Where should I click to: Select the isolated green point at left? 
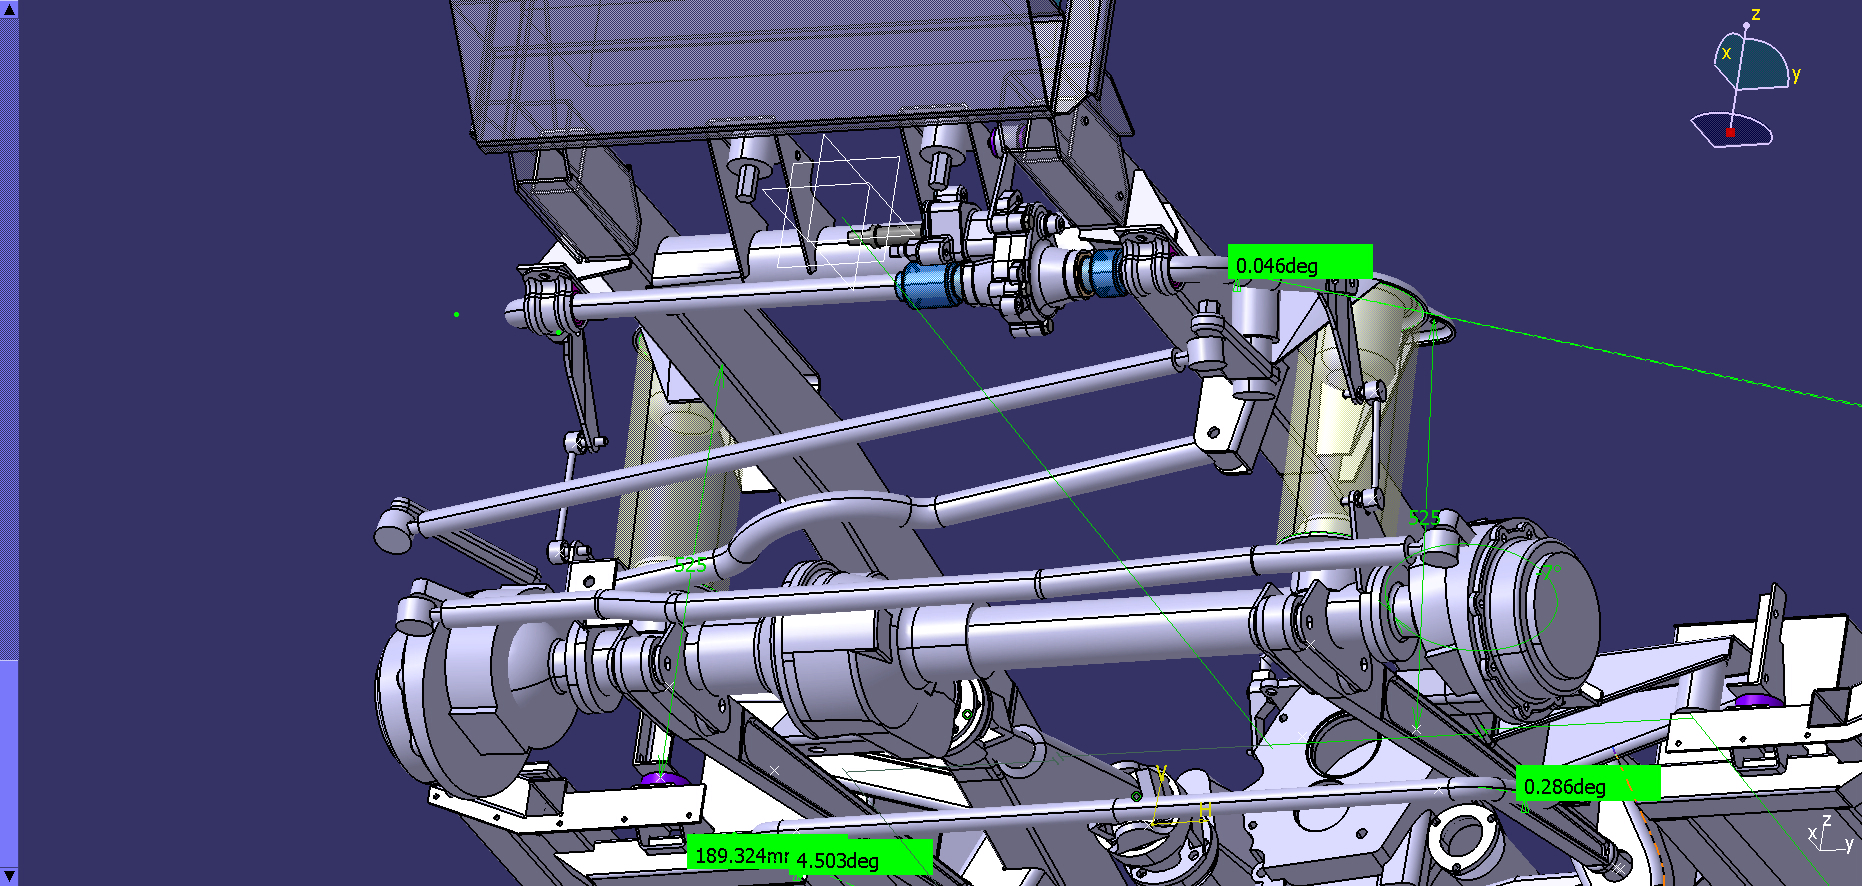pyautogui.click(x=457, y=315)
